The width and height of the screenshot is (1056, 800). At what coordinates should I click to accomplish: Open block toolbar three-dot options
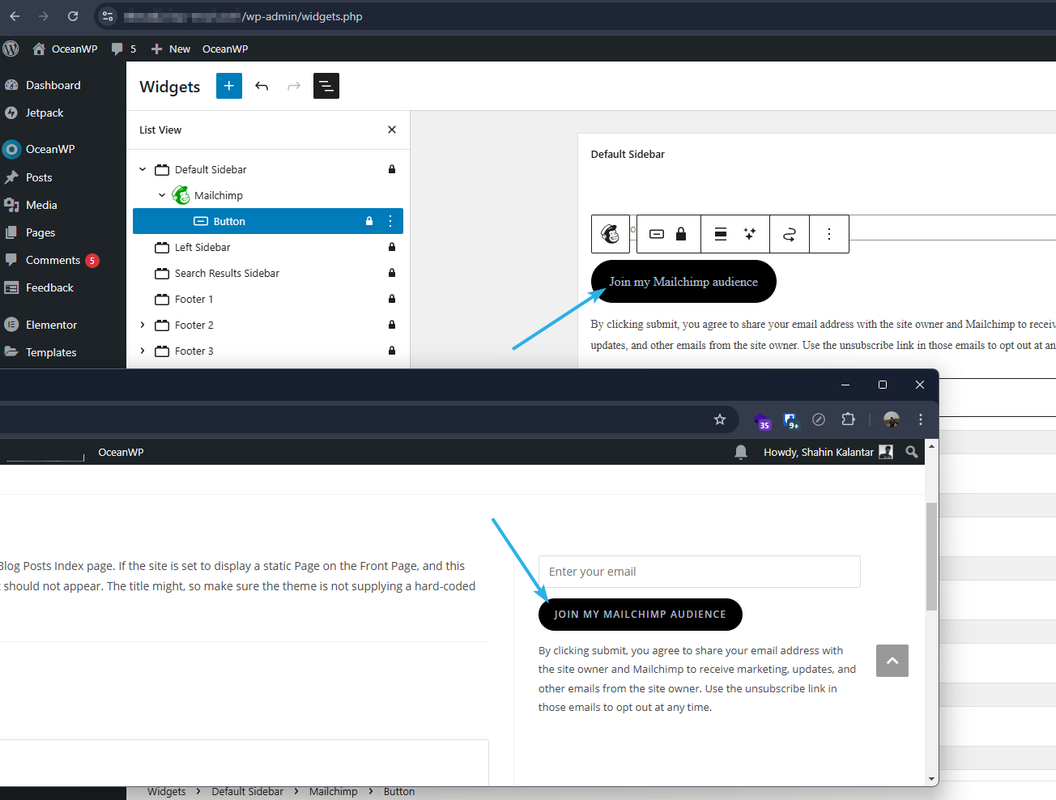point(829,234)
